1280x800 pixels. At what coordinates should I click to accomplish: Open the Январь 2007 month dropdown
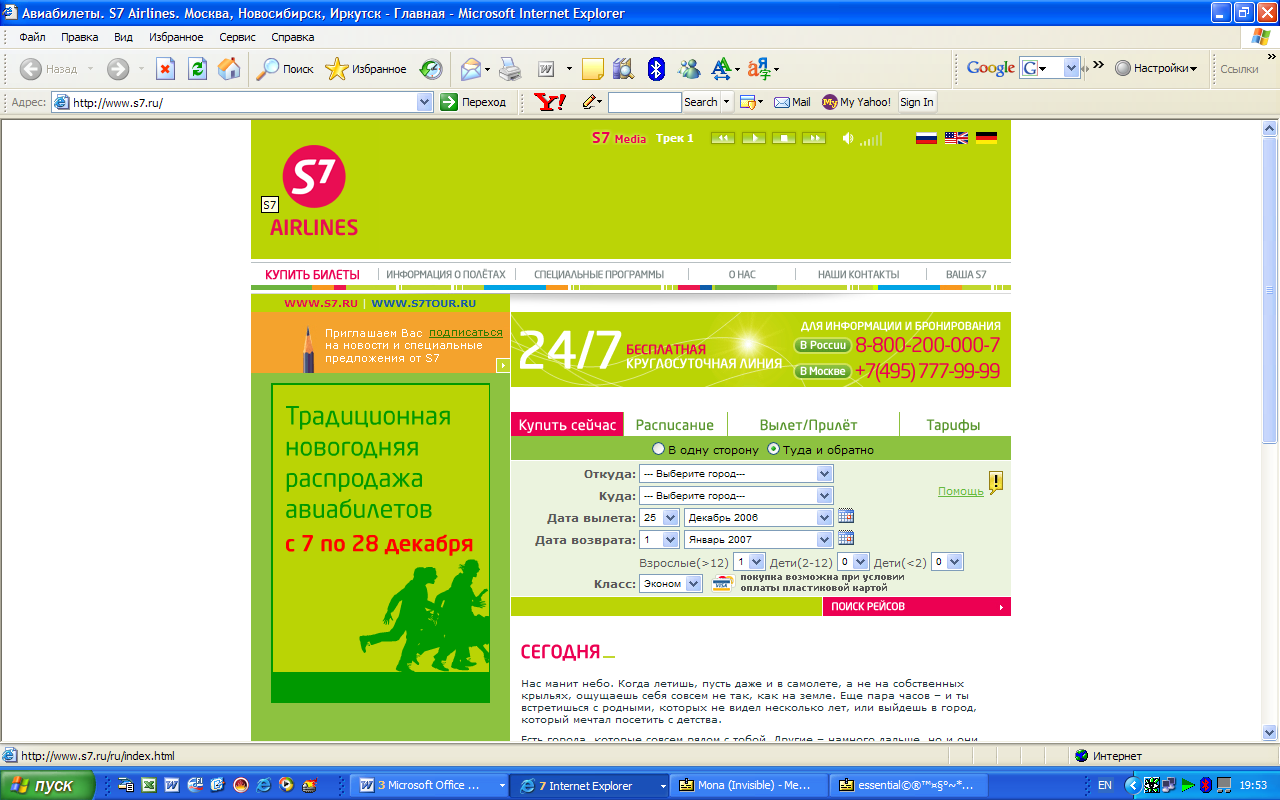pos(758,540)
